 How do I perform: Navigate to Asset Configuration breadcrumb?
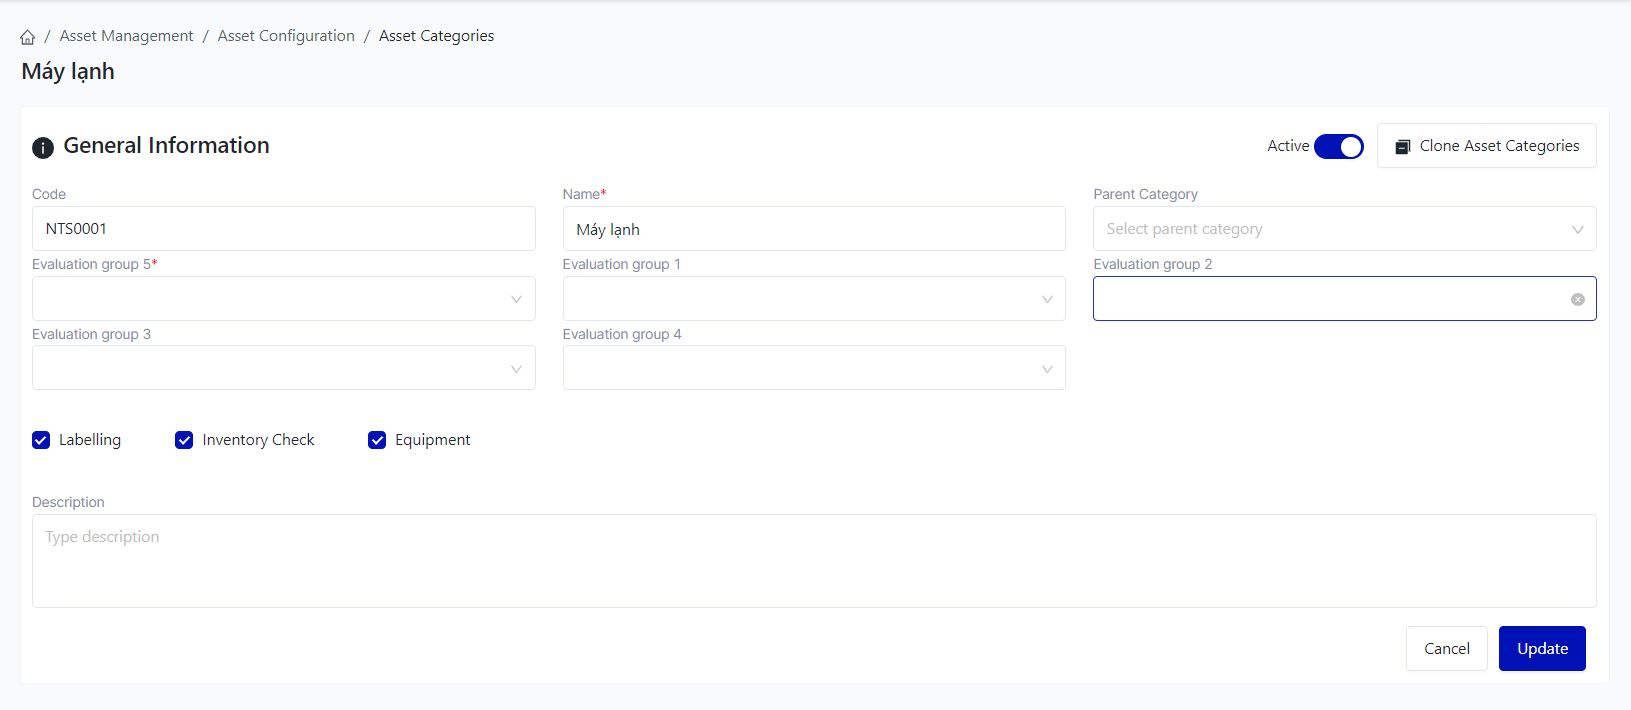286,36
